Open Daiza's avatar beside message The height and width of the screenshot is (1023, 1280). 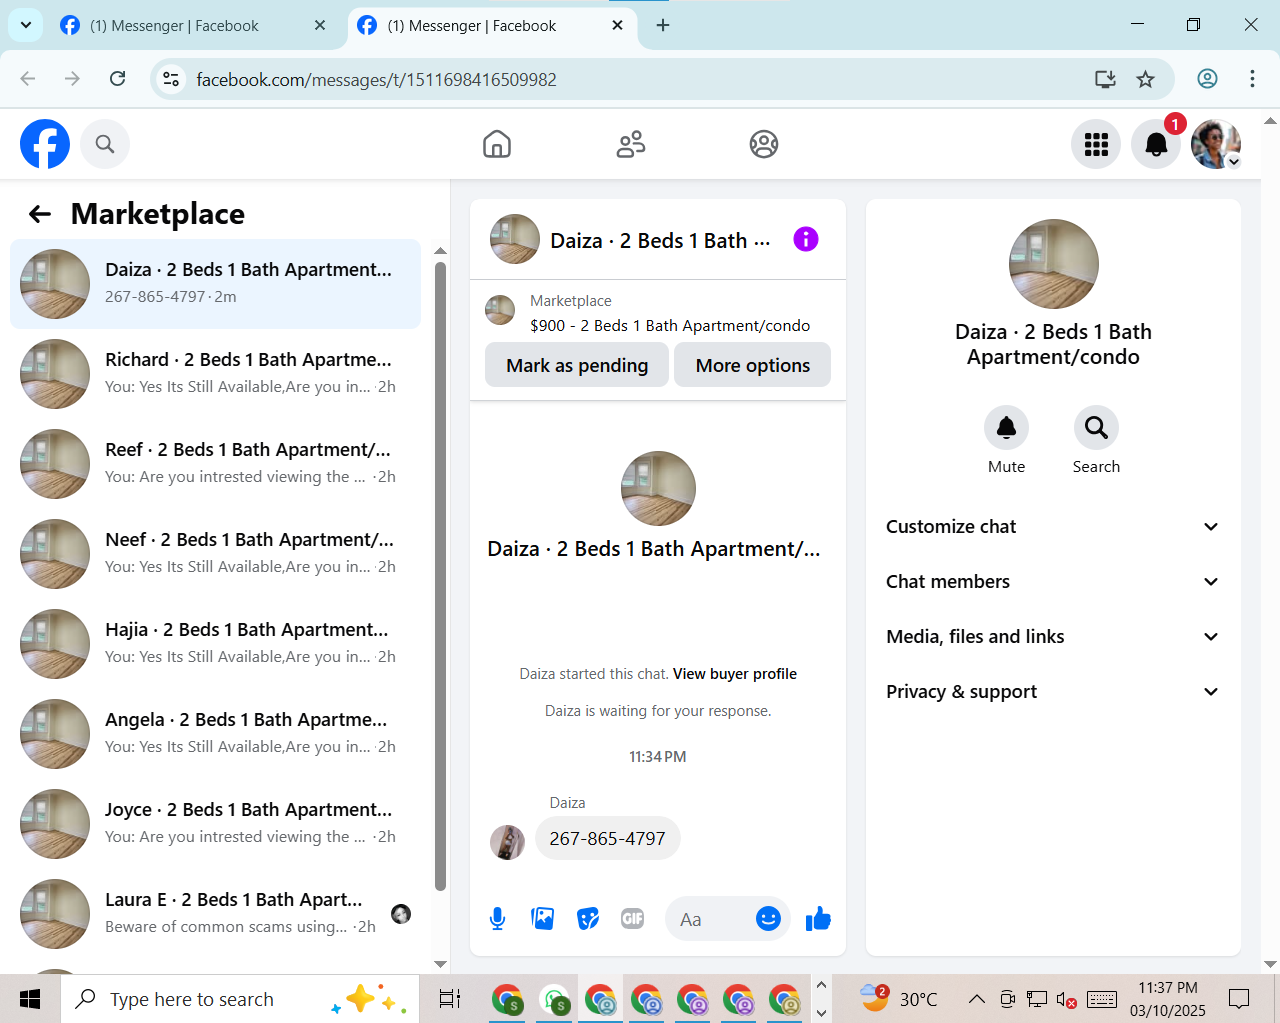click(x=507, y=842)
